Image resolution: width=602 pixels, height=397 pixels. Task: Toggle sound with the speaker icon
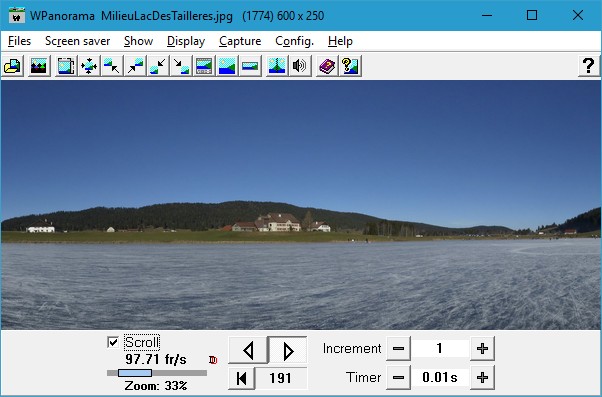tap(300, 66)
